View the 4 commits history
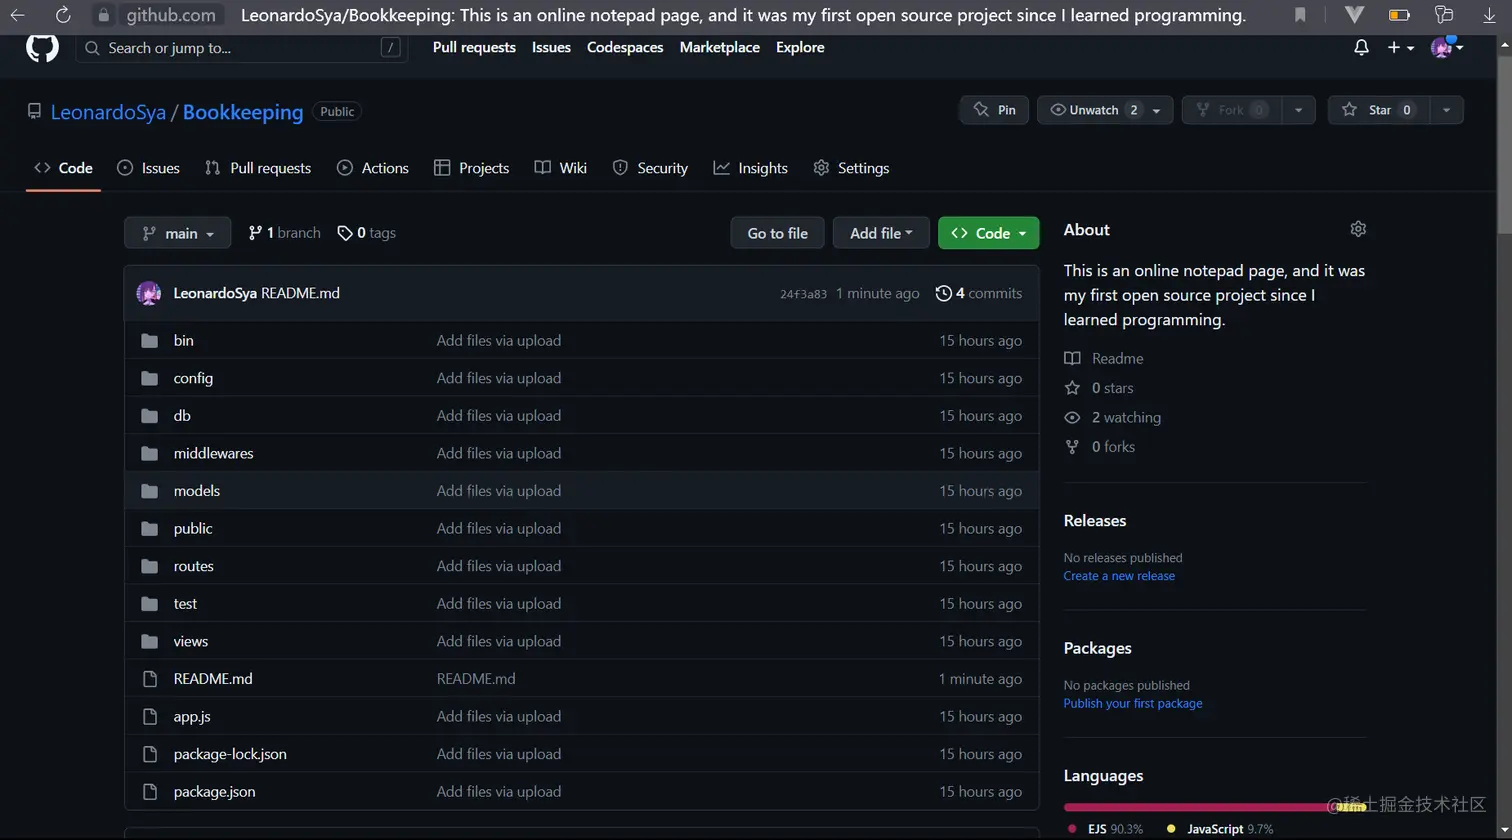The image size is (1512, 840). click(x=979, y=293)
